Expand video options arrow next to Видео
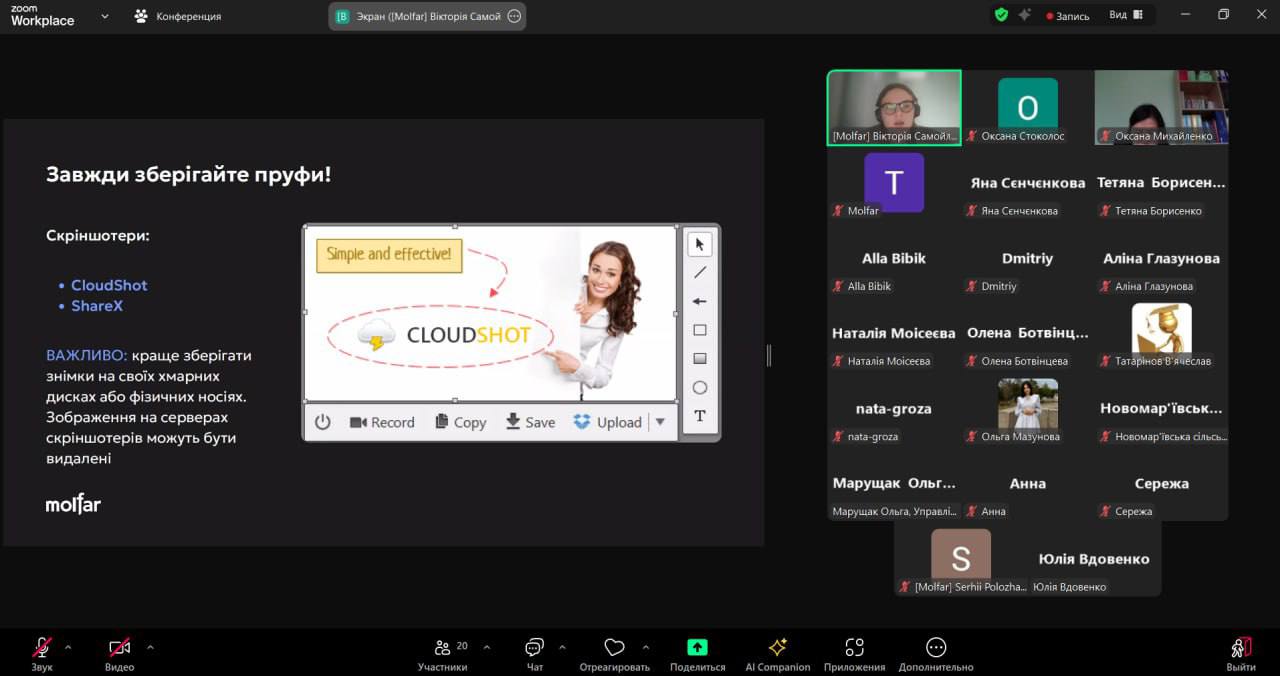This screenshot has height=676, width=1280. coord(150,647)
